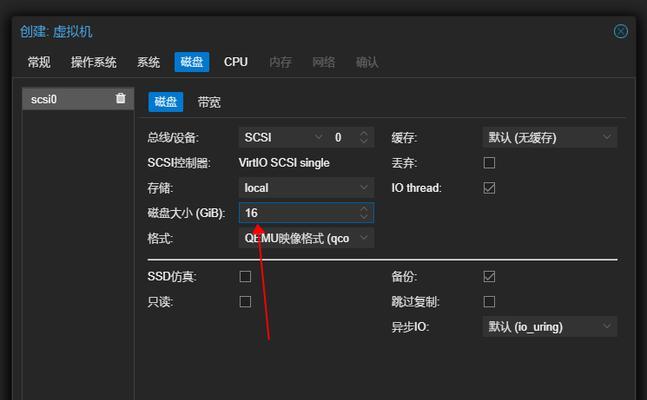This screenshot has width=647, height=400.
Task: Open the 格式 QEMU image format dropdown
Action: pyautogui.click(x=306, y=238)
